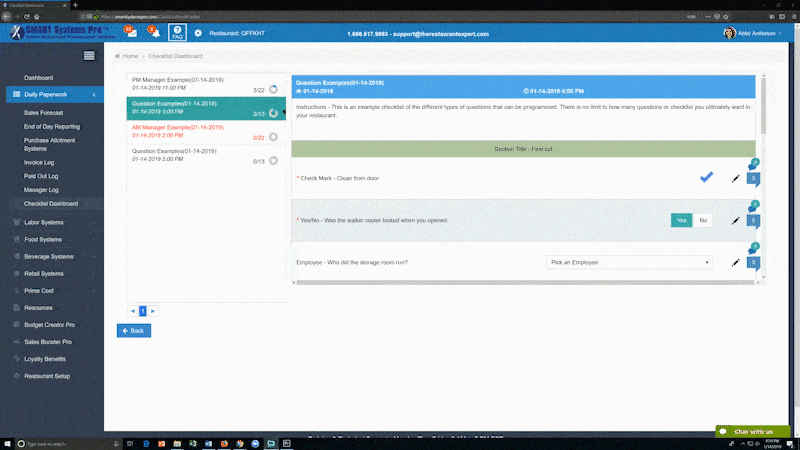The height and width of the screenshot is (450, 800).
Task: Click progress circle of AM Manager Example
Action: [x=273, y=137]
